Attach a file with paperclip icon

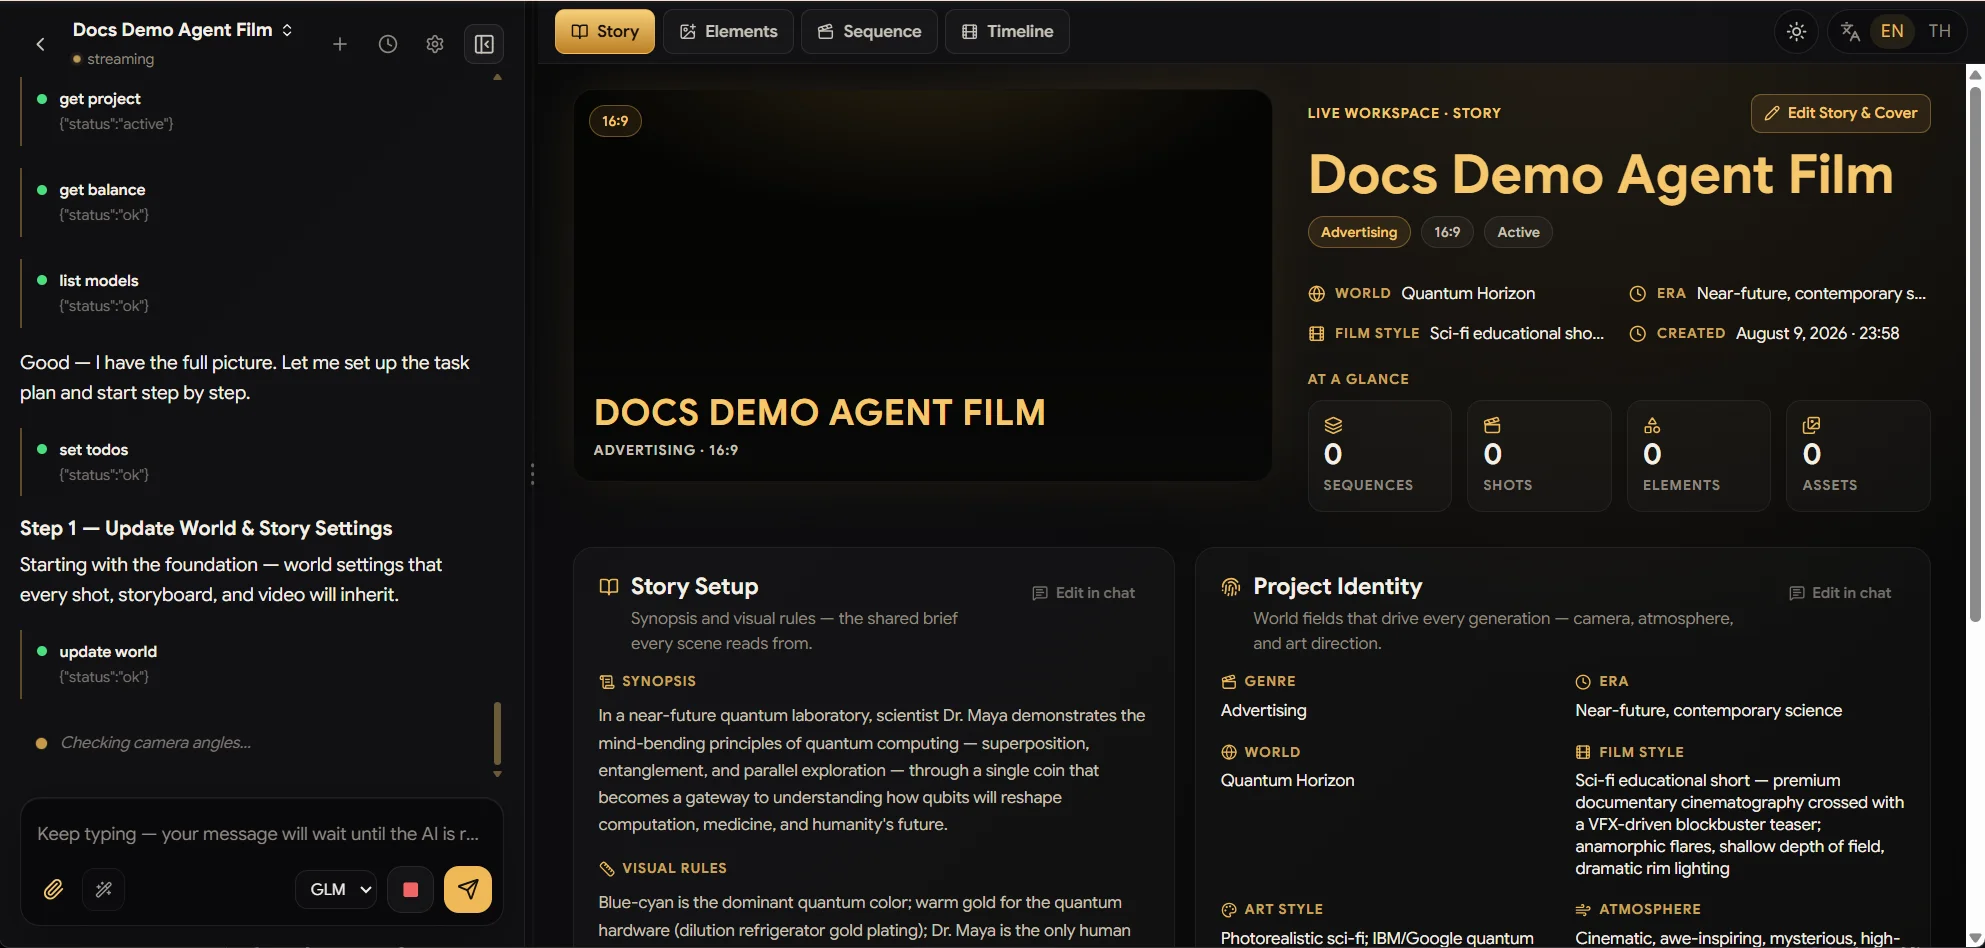(x=54, y=889)
